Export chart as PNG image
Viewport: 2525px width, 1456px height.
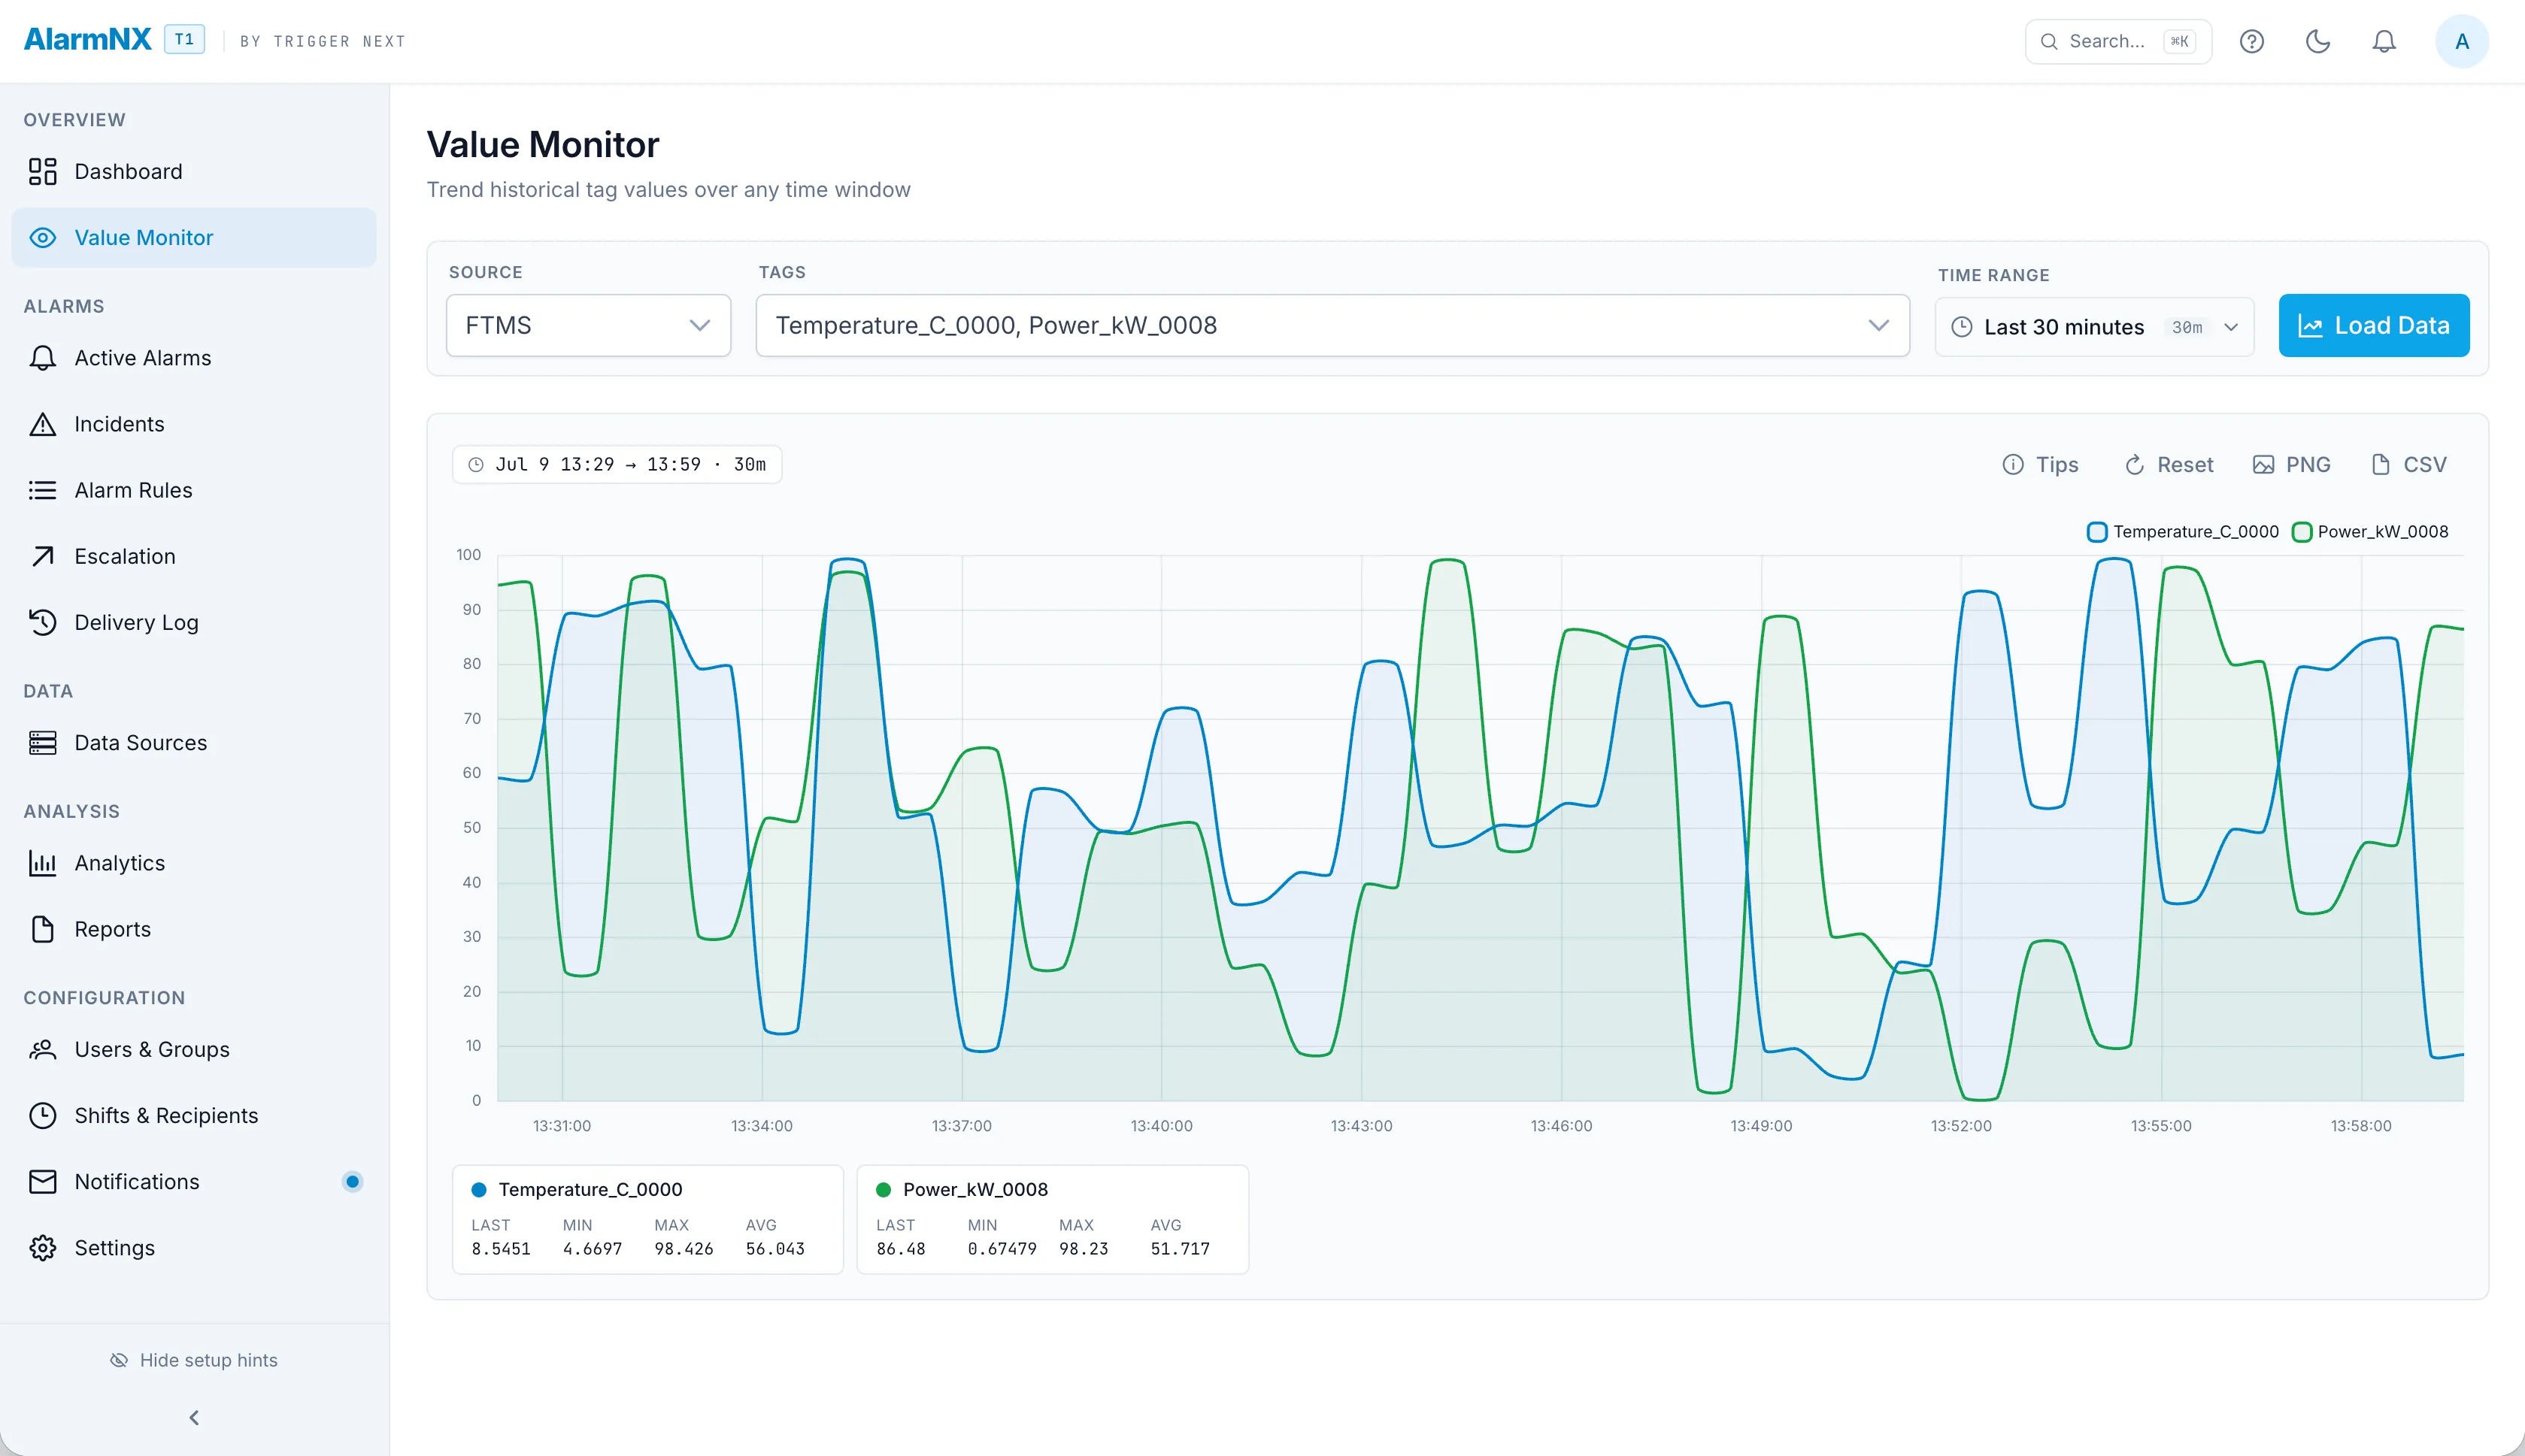(x=2291, y=464)
